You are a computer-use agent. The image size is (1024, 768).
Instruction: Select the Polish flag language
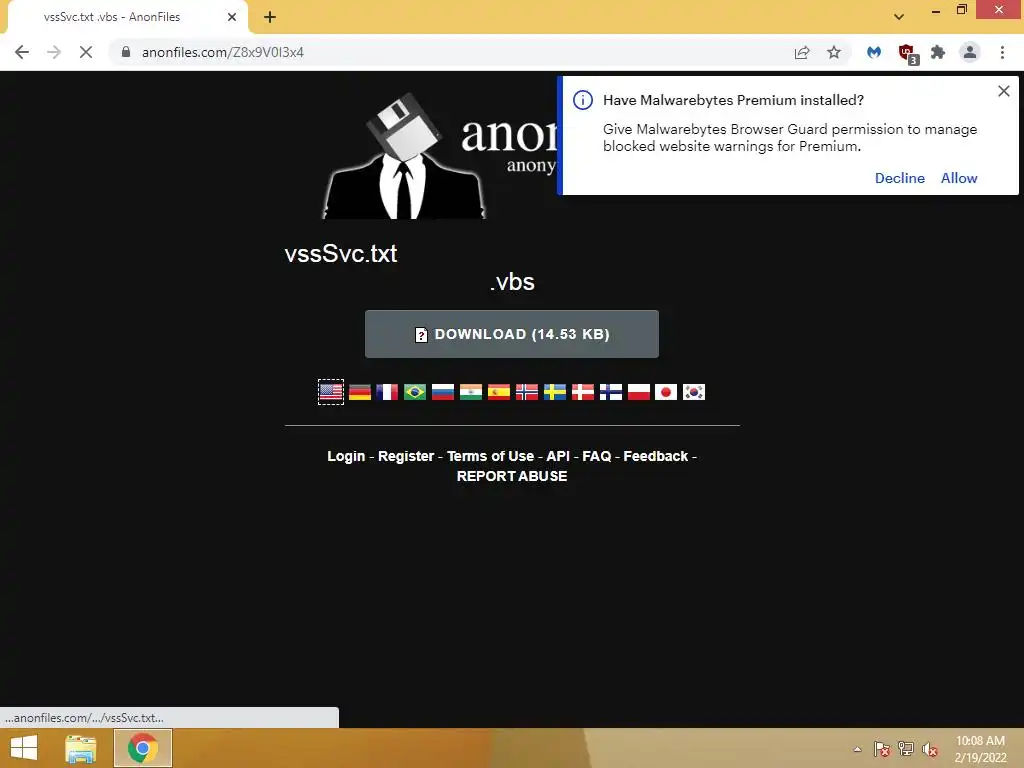[x=639, y=392]
